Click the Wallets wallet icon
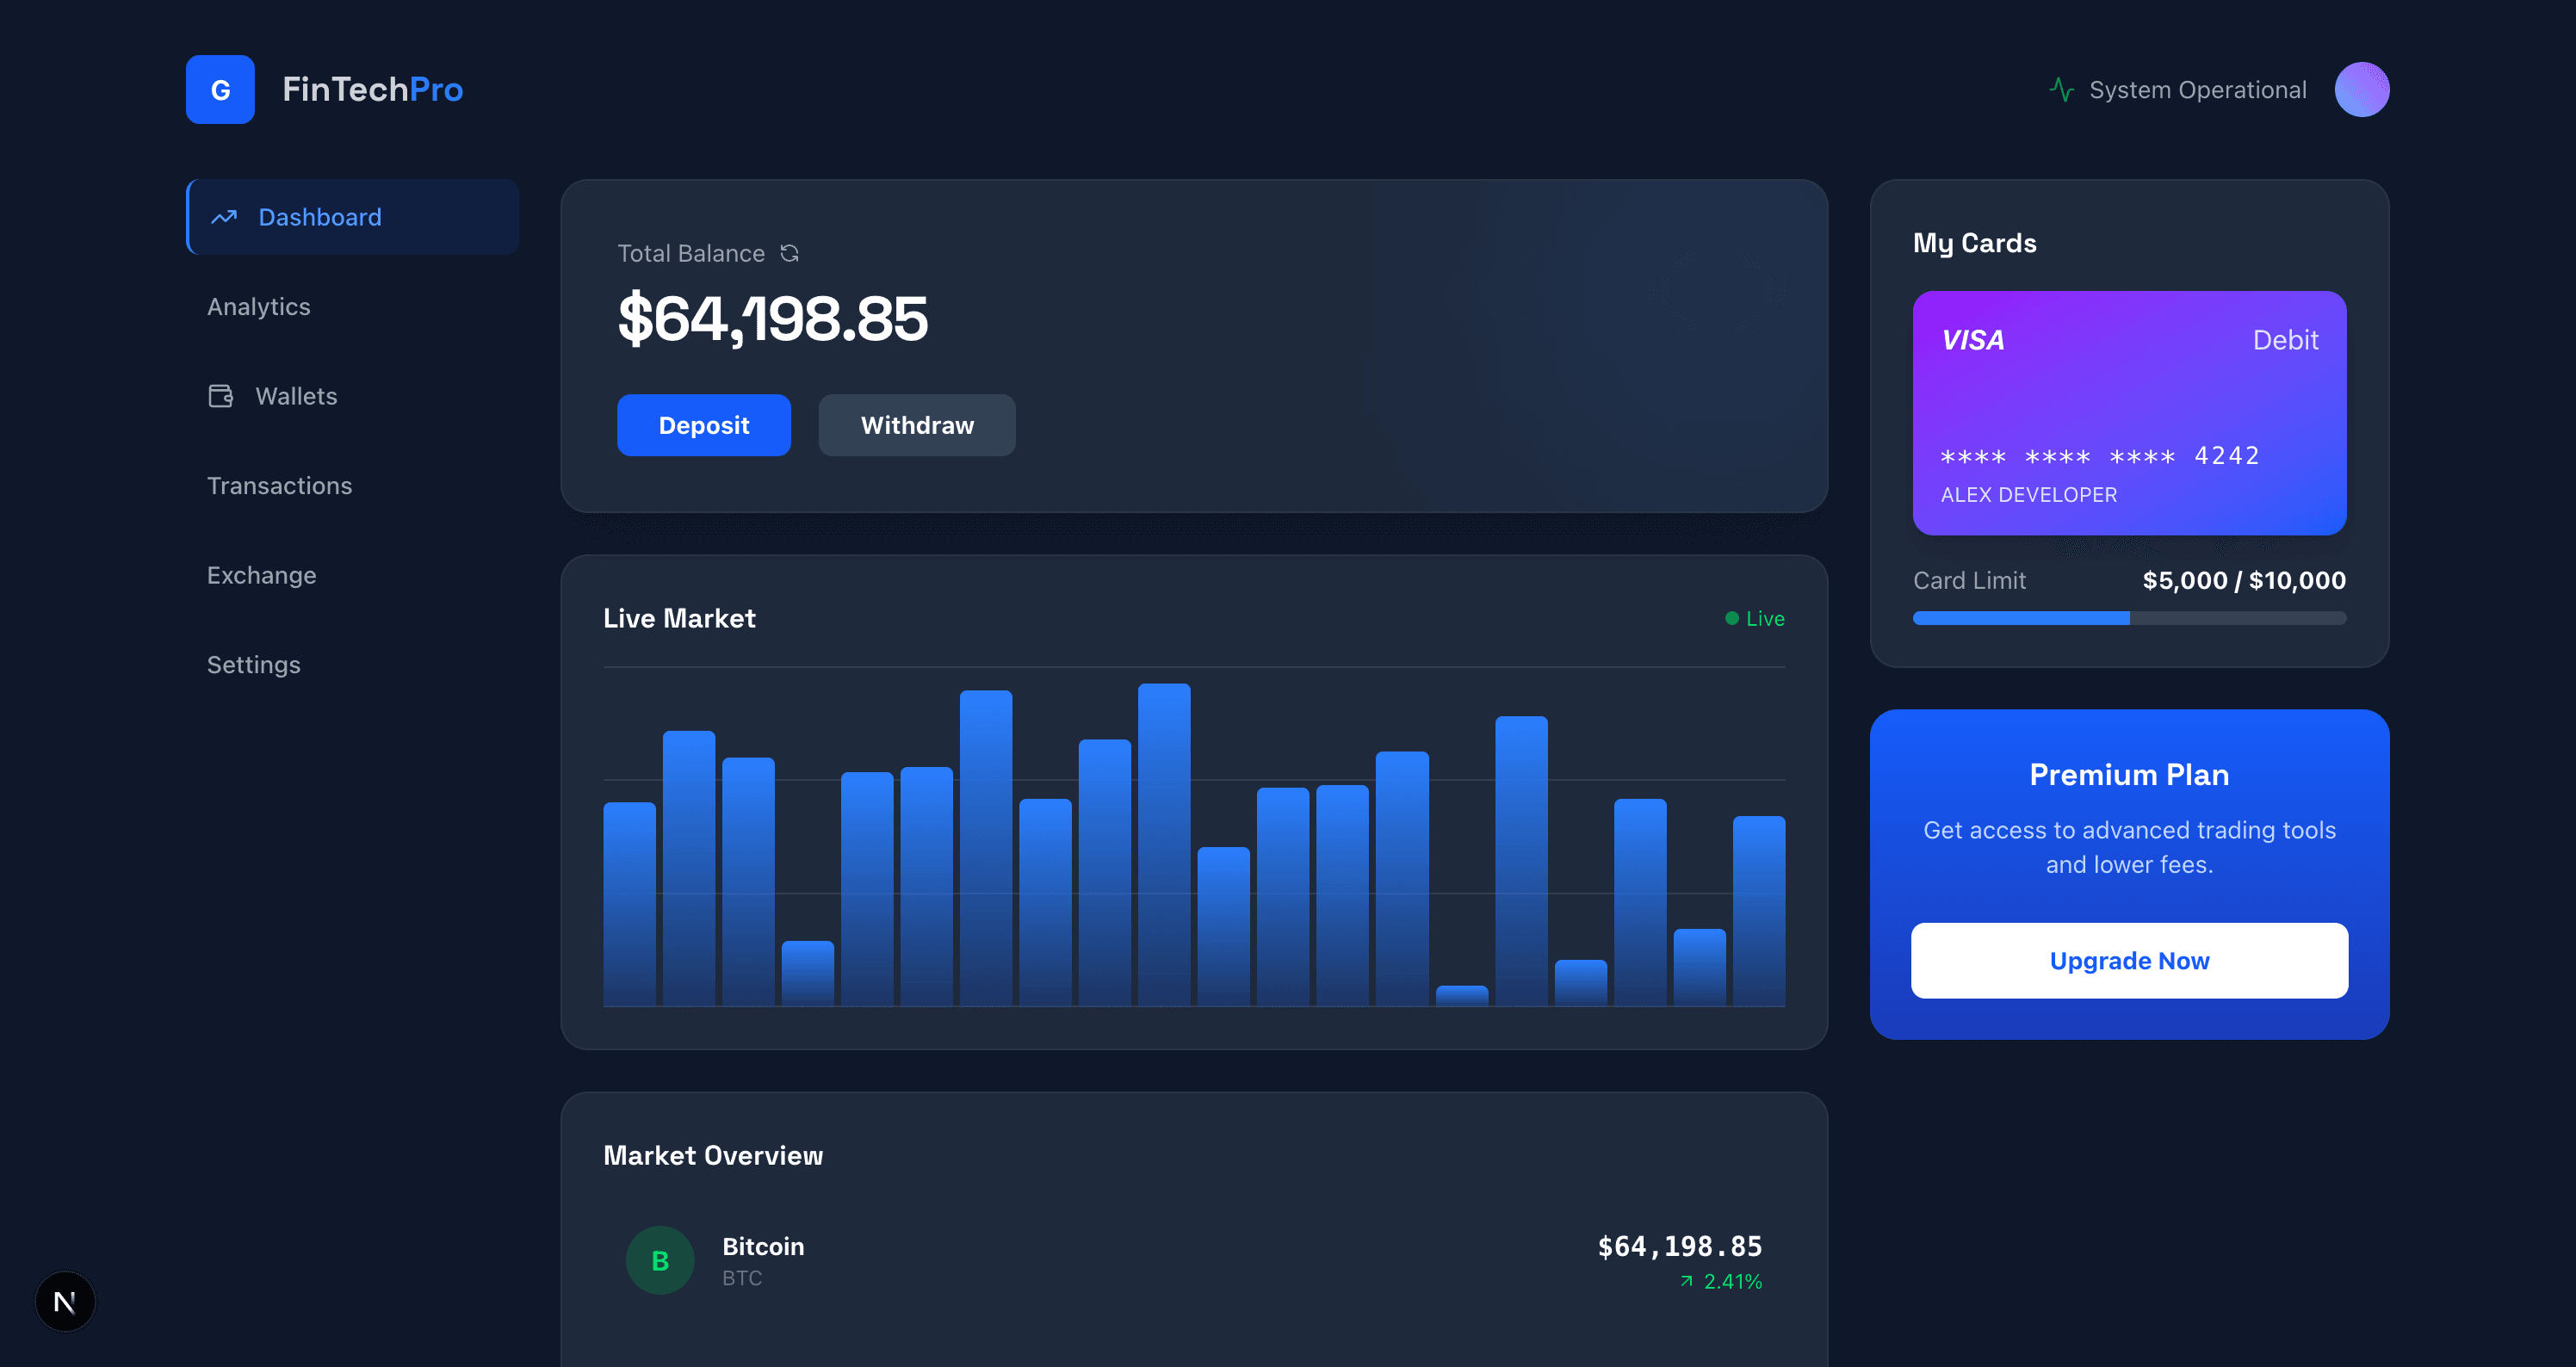This screenshot has width=2576, height=1367. point(220,396)
